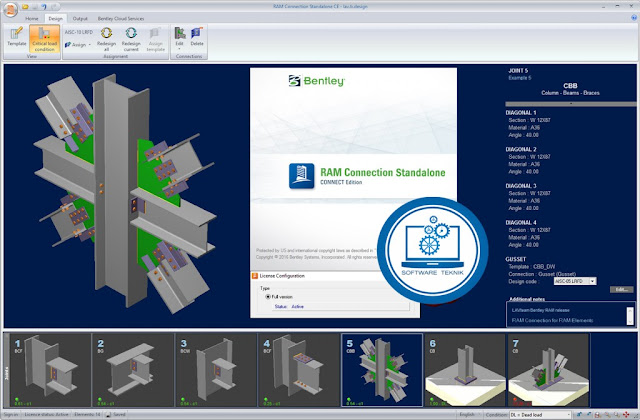Image resolution: width=640 pixels, height=420 pixels.
Task: Click the Active status text in license dialog
Action: pyautogui.click(x=298, y=307)
